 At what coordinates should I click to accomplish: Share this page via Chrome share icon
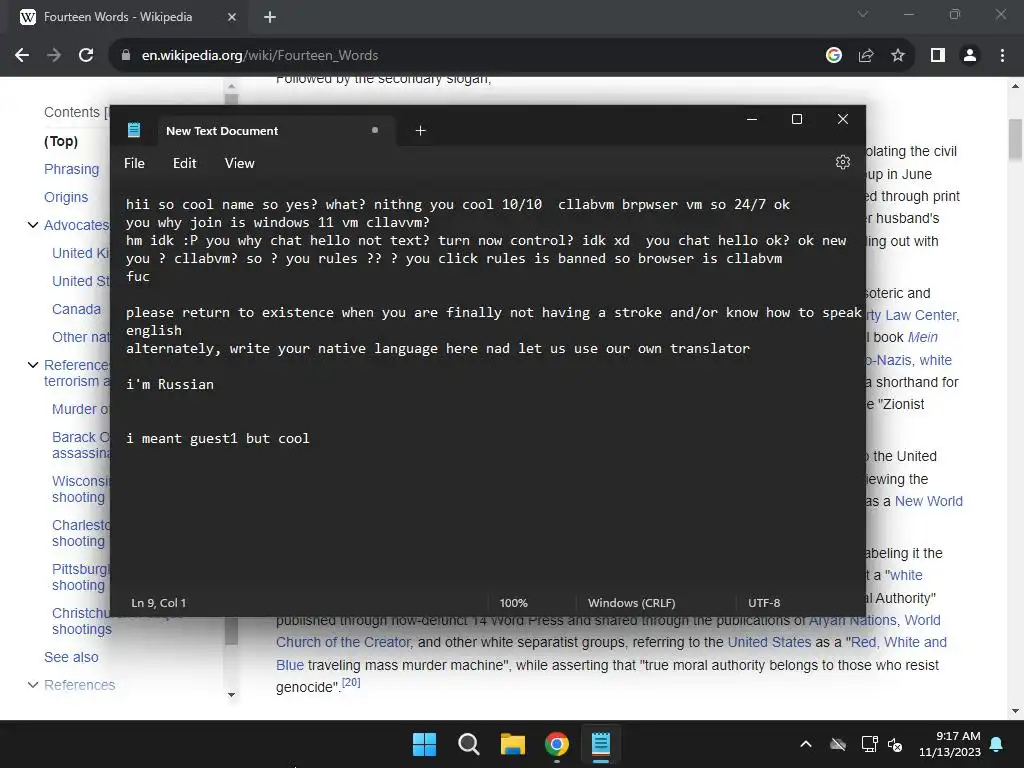coord(866,56)
